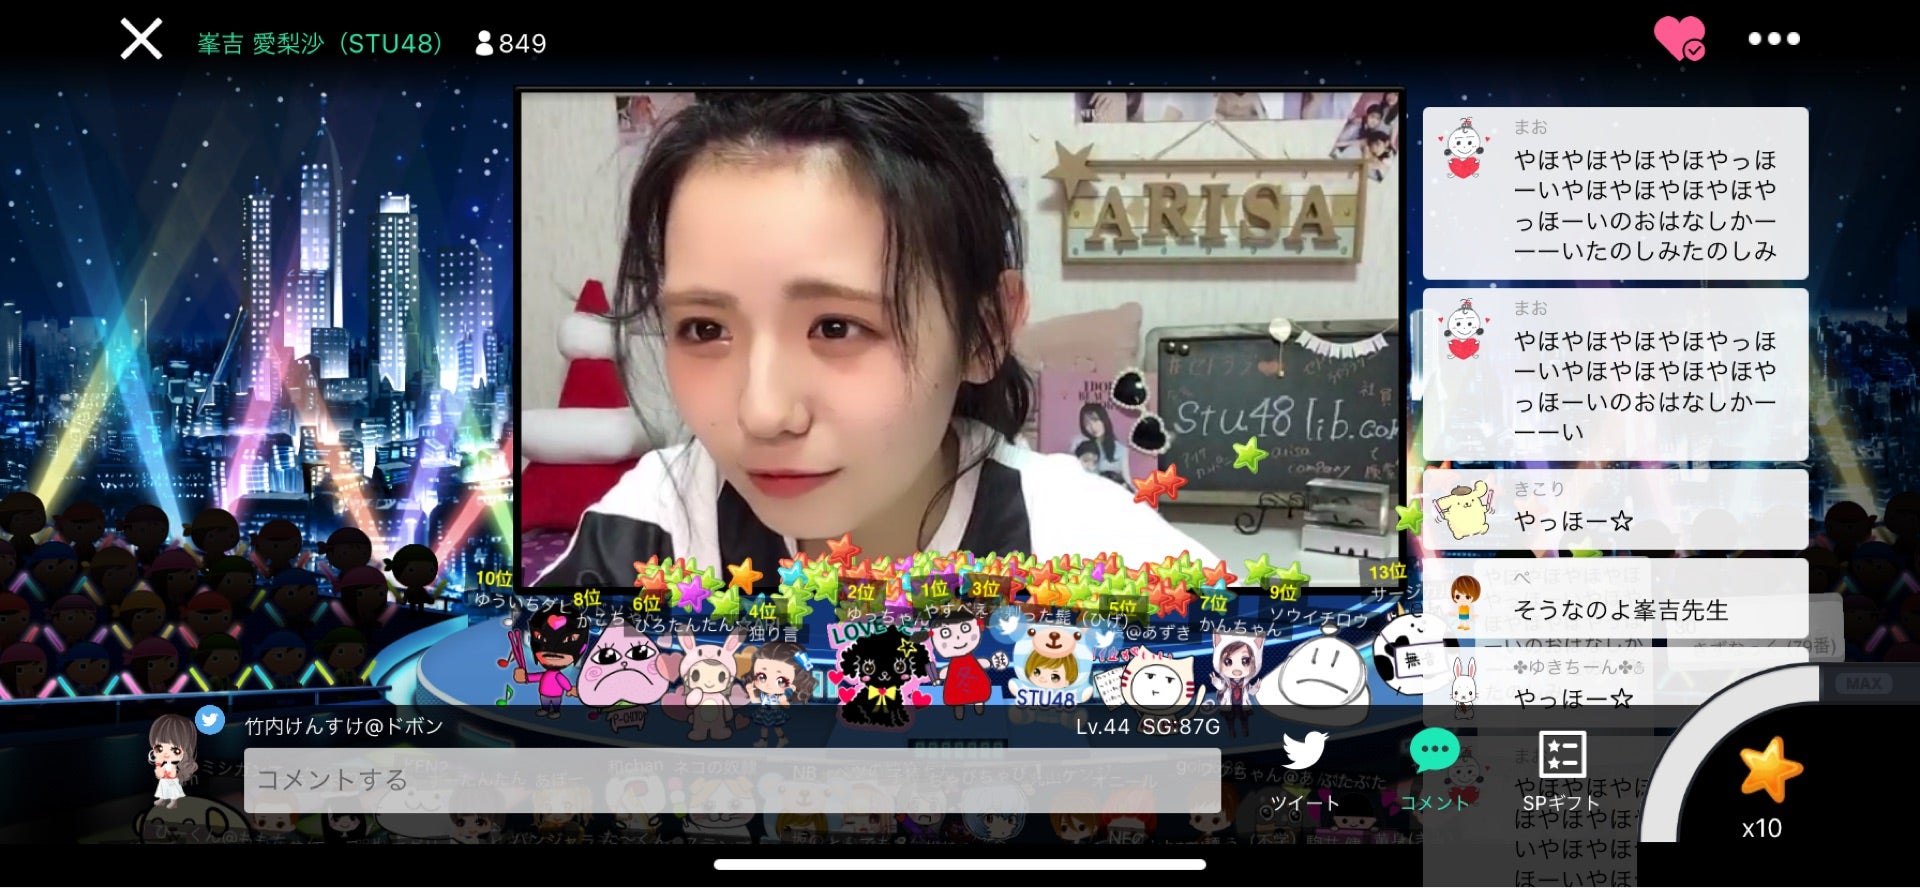Open the SPギフト gift list
The width and height of the screenshot is (1920, 888).
tap(1562, 771)
